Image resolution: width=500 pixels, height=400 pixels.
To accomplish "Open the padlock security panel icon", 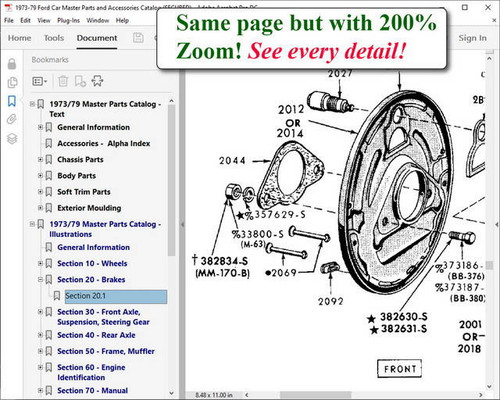I will click(x=12, y=64).
